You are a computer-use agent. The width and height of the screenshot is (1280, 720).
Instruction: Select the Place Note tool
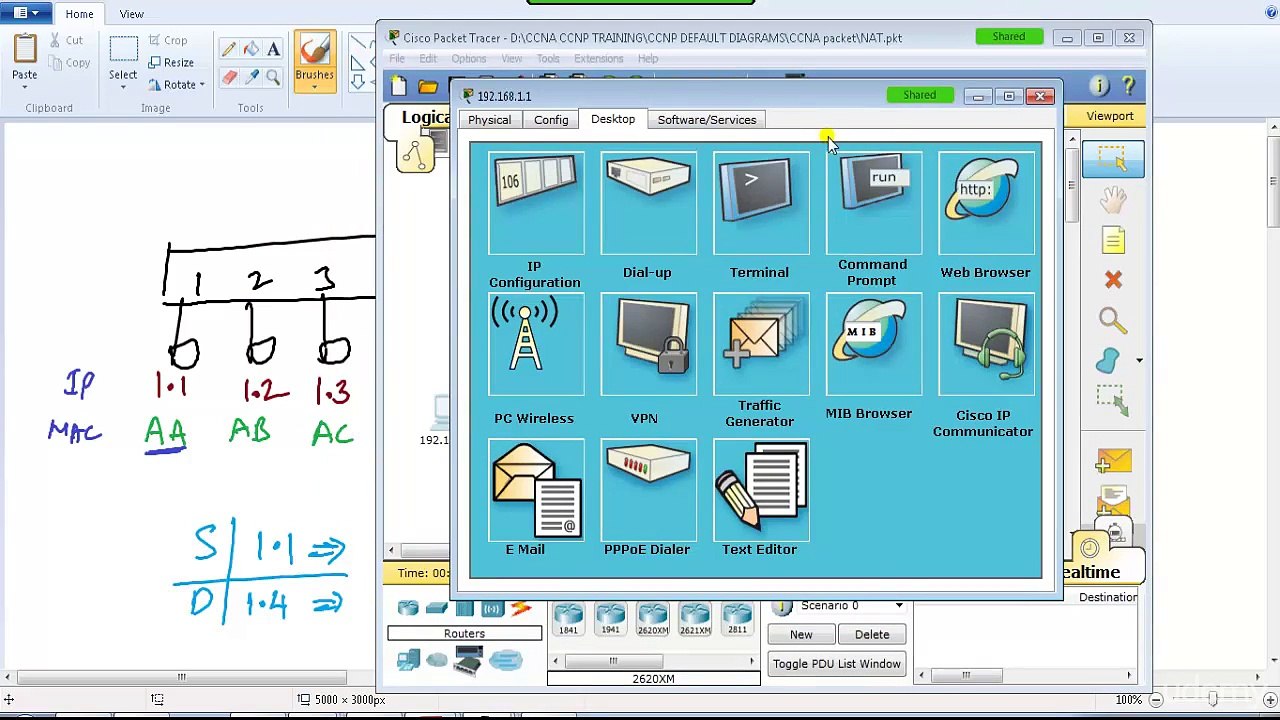click(1113, 240)
